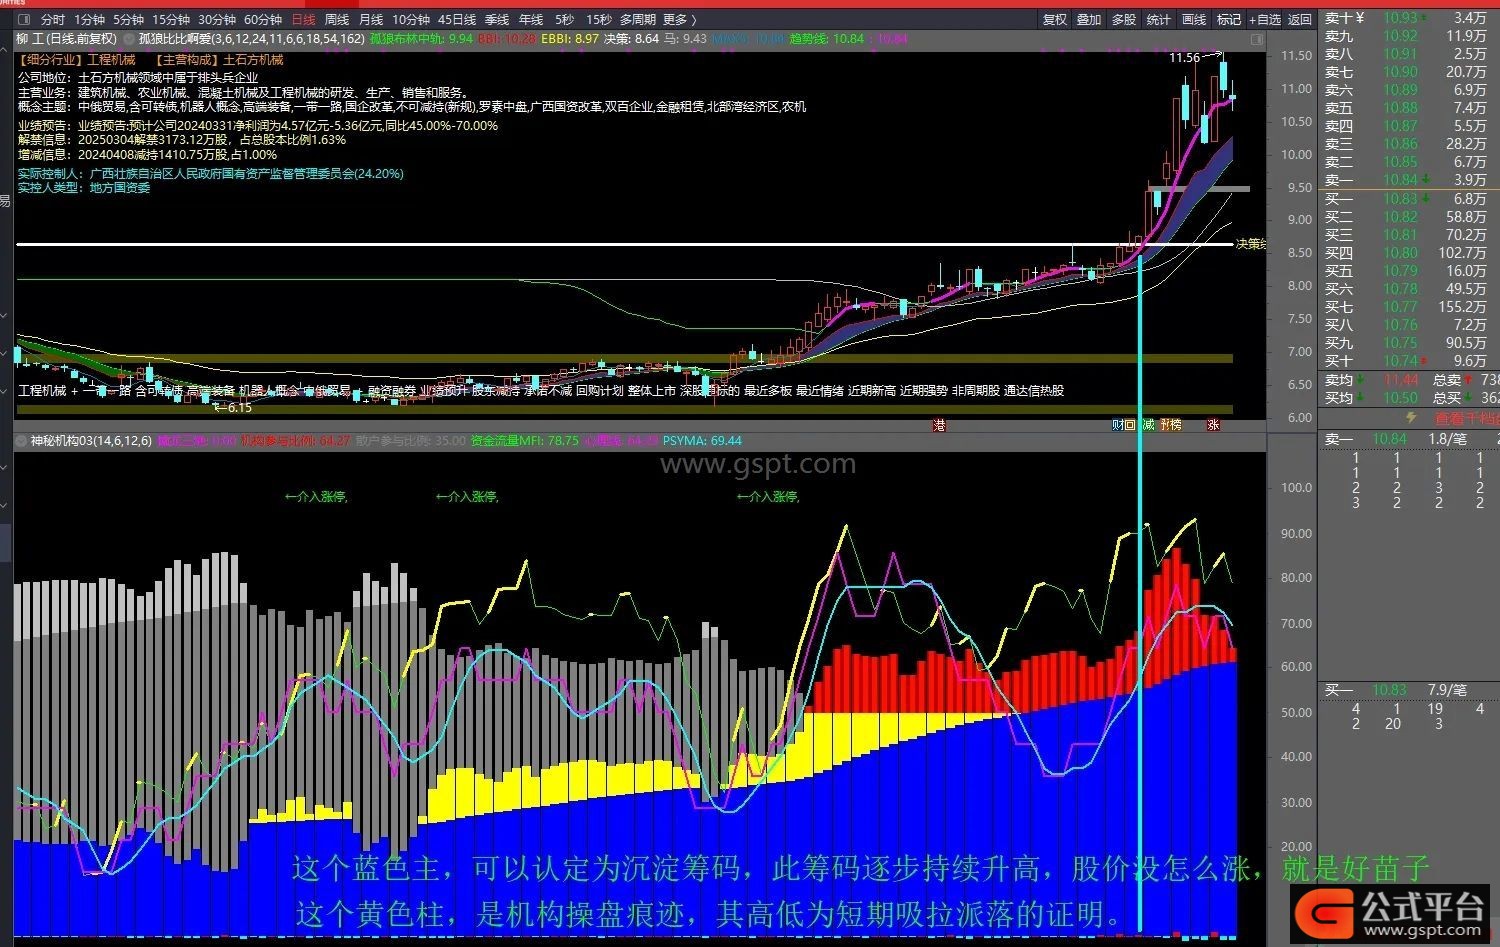Select the 5分钟 period
The image size is (1500, 947).
point(128,19)
